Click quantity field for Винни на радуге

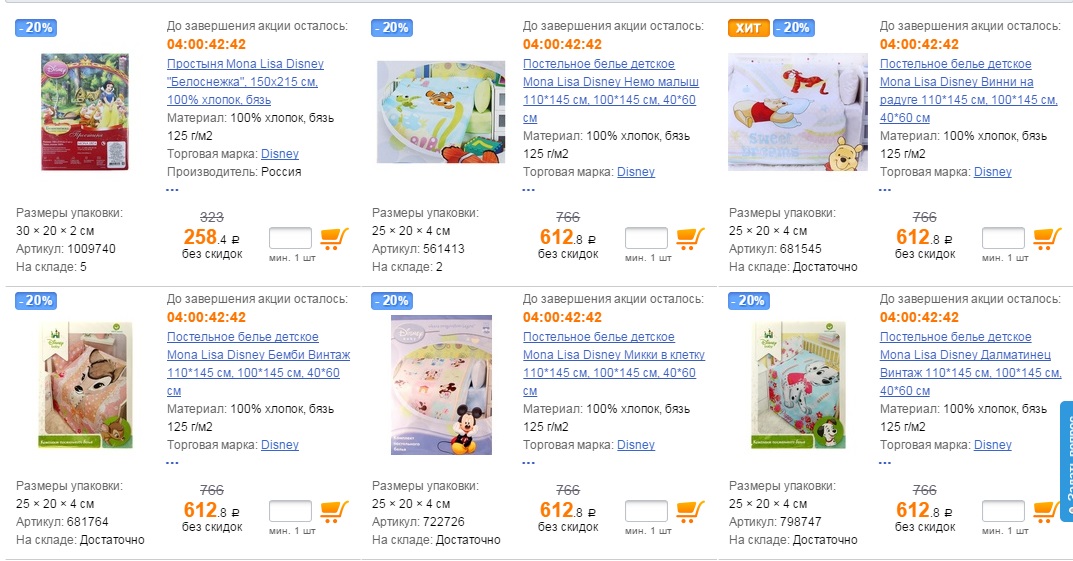1003,239
